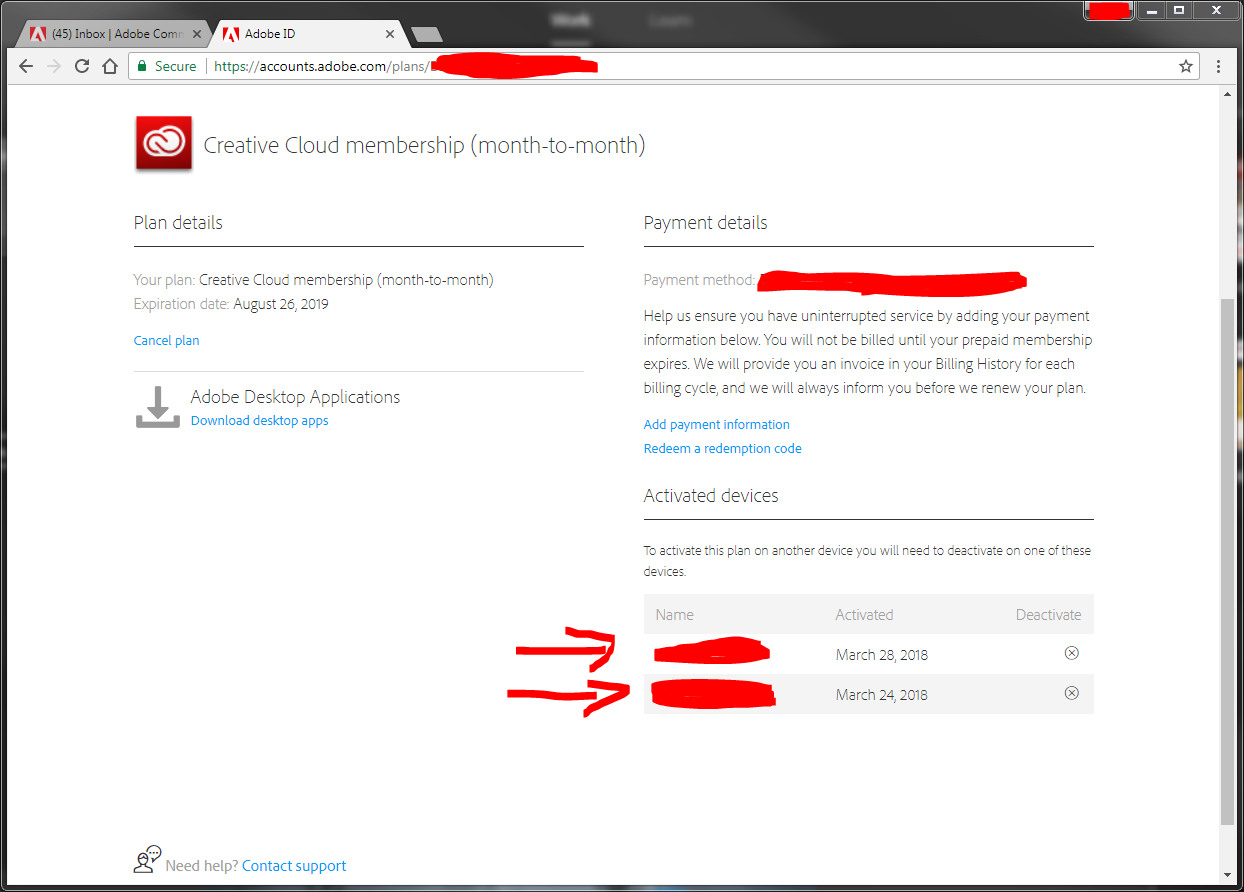Viewport: 1244px width, 892px height.
Task: Click the browser back arrow
Action: pyautogui.click(x=26, y=66)
